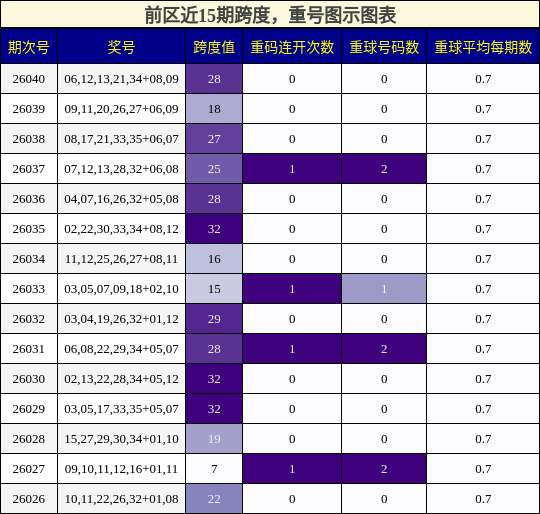Click span value 16 in row 26034
The height and width of the screenshot is (514, 540).
tap(214, 259)
